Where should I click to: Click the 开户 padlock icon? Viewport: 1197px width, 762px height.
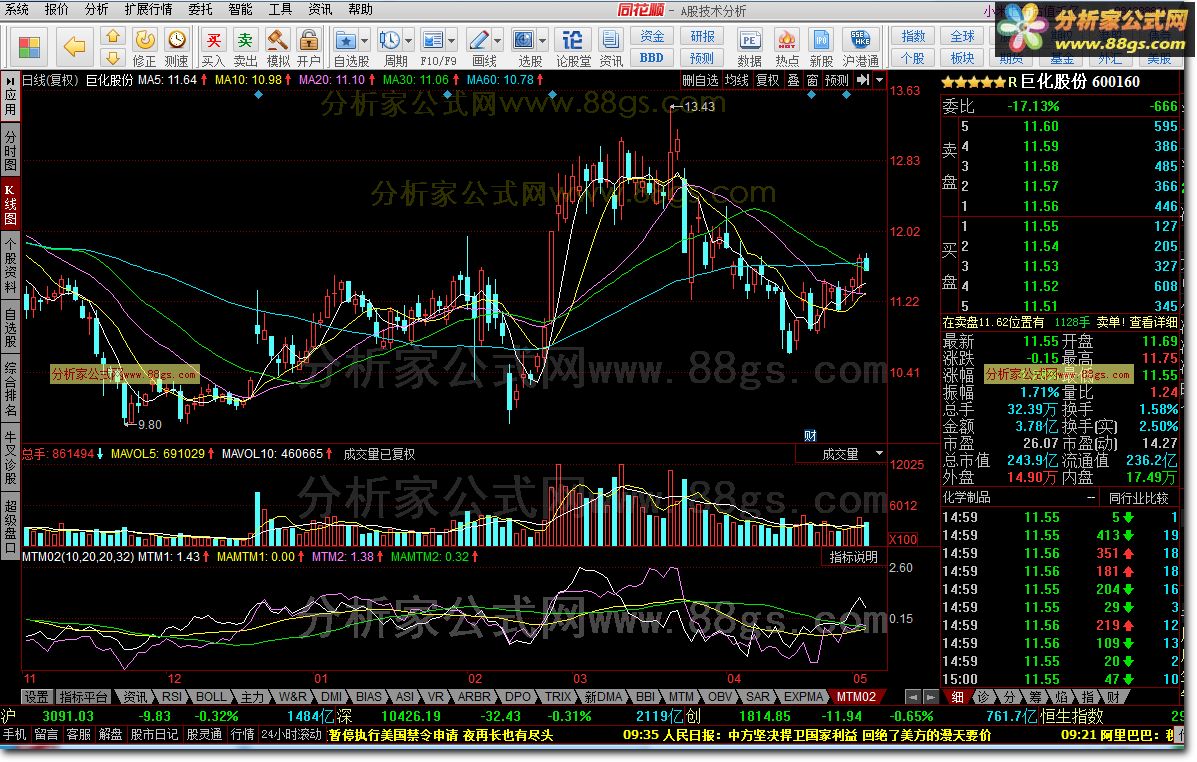(308, 40)
